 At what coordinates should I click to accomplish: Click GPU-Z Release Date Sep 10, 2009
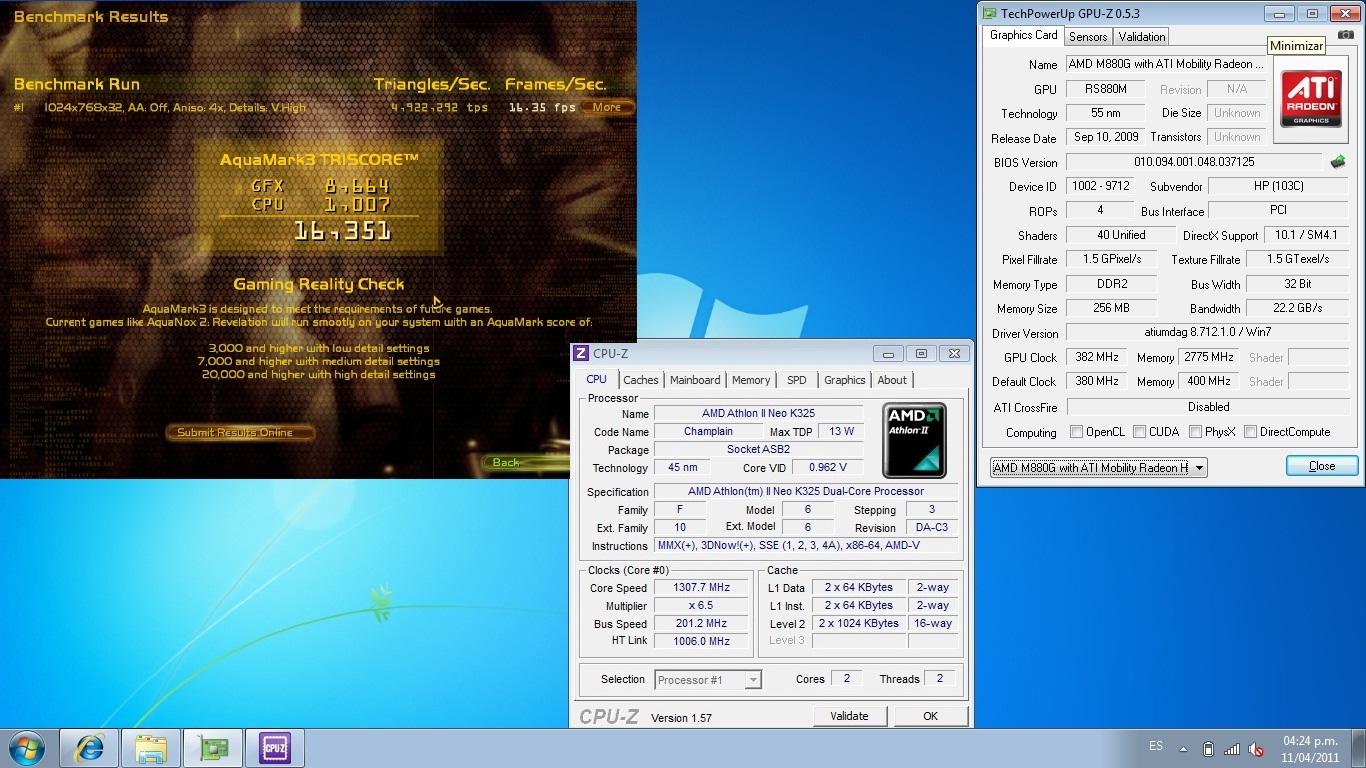tap(1105, 137)
